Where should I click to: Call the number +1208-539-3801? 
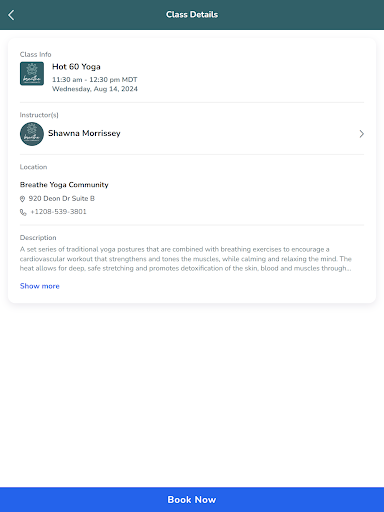(x=58, y=212)
